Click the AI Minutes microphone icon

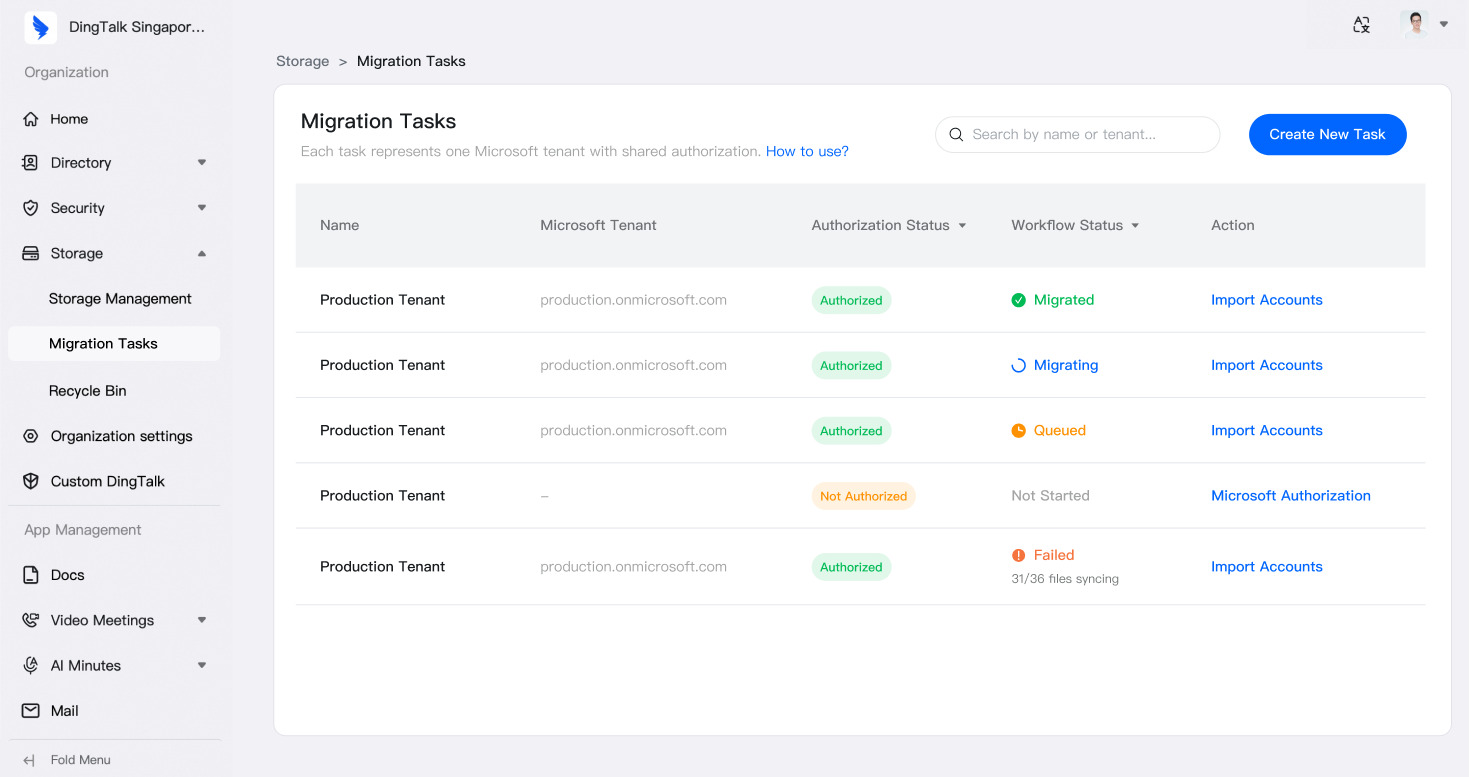pos(31,665)
